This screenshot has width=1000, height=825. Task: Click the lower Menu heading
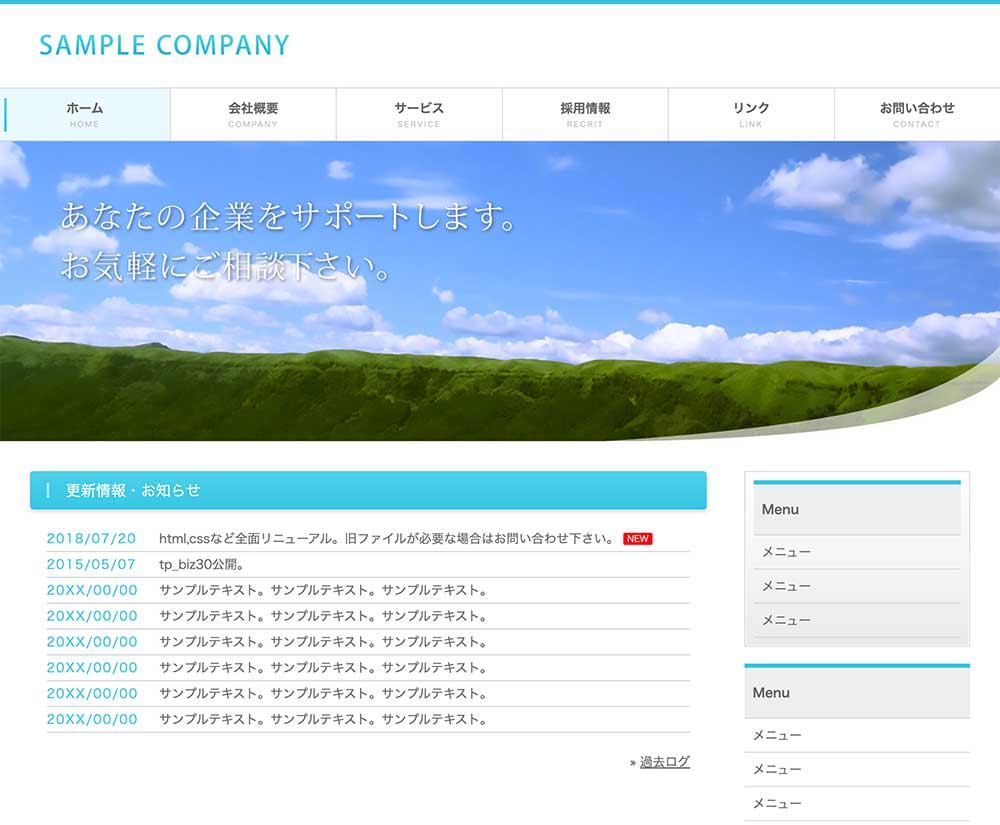[x=857, y=691]
